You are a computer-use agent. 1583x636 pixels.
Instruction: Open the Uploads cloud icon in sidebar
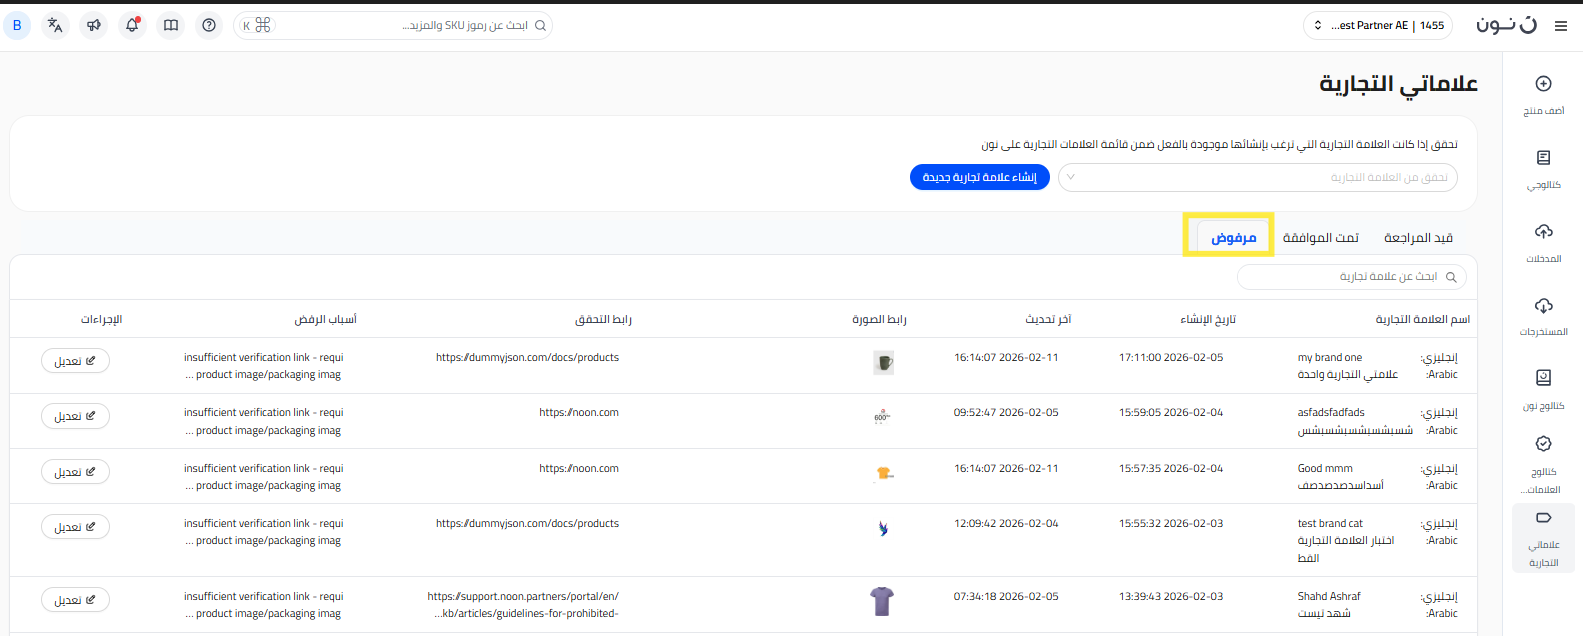click(1543, 232)
